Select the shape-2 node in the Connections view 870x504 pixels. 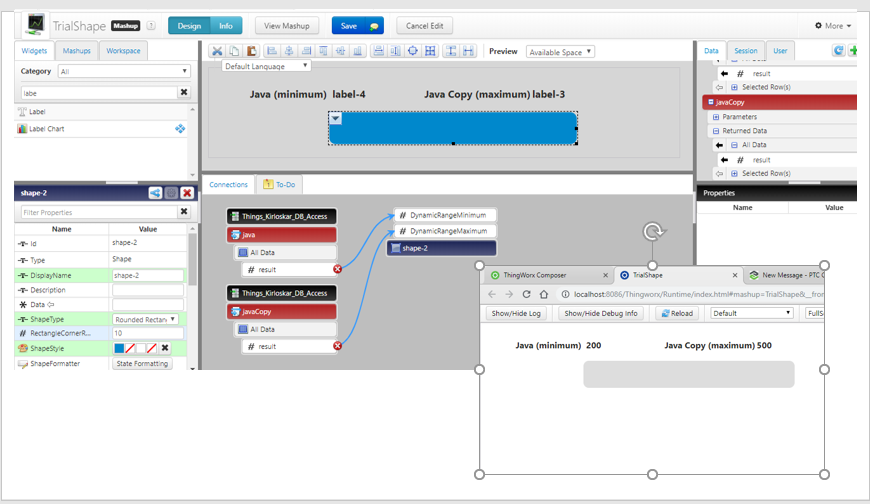[x=442, y=248]
